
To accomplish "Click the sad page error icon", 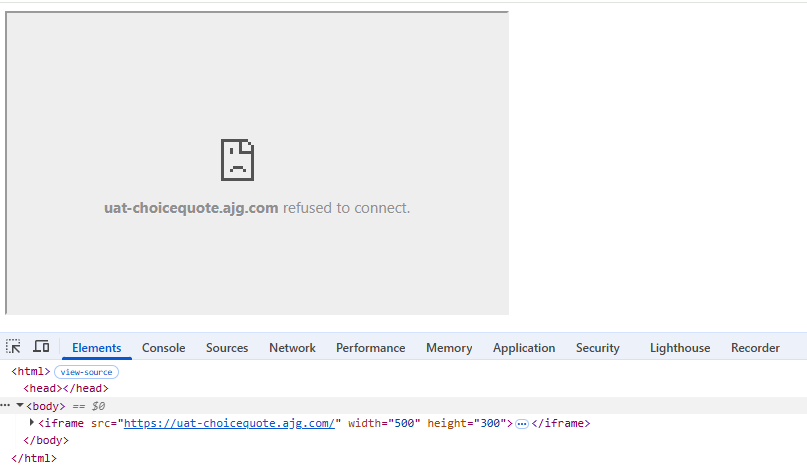I will coord(237,160).
